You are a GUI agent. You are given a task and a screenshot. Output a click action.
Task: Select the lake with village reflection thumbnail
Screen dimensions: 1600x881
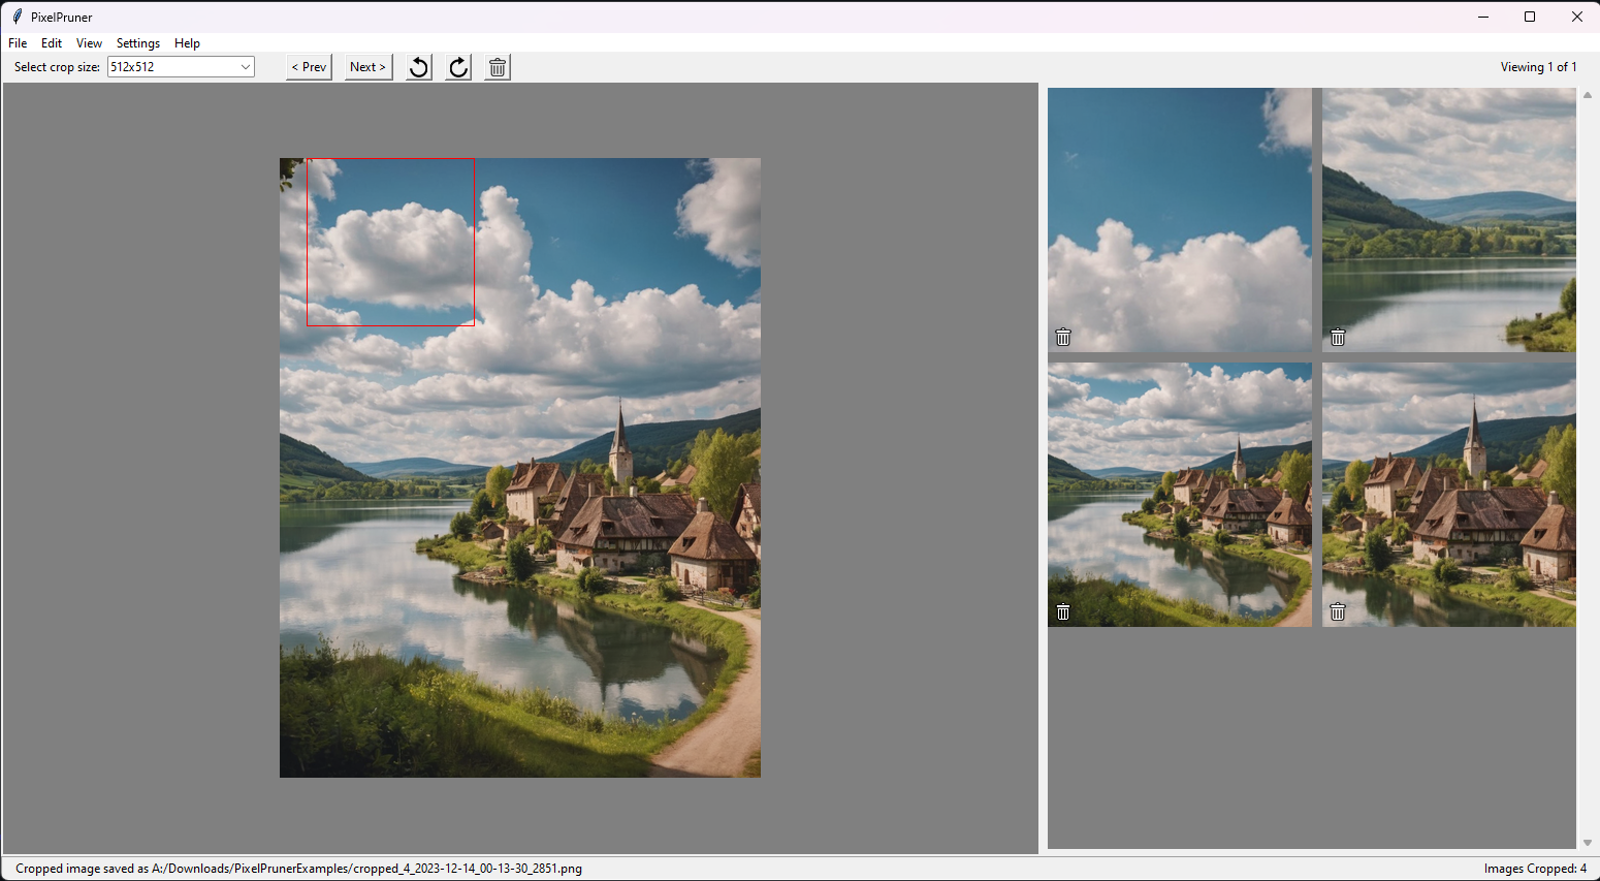coord(1180,495)
